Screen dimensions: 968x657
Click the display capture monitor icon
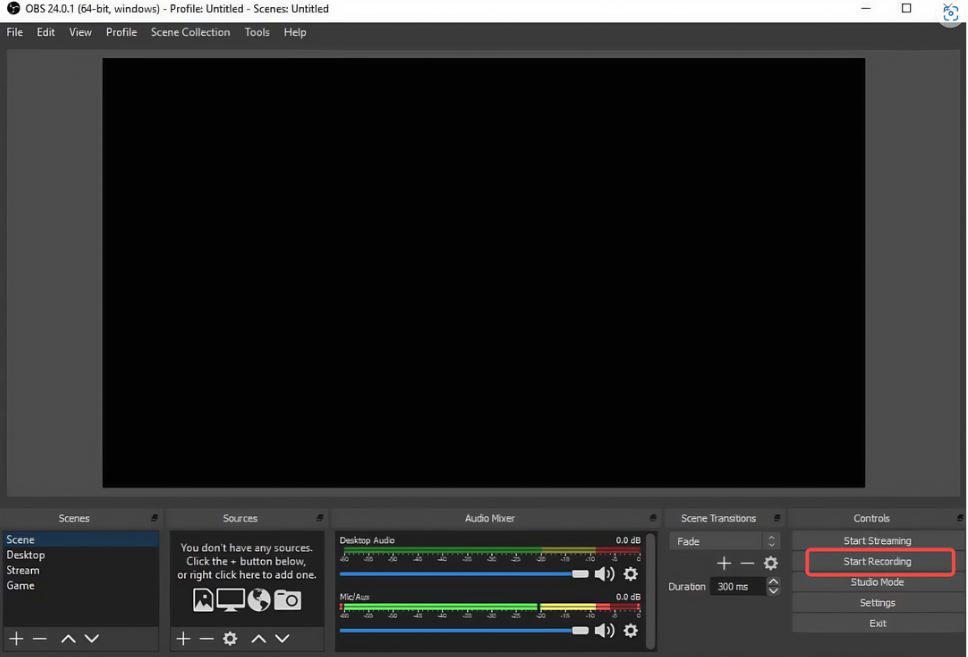[230, 599]
